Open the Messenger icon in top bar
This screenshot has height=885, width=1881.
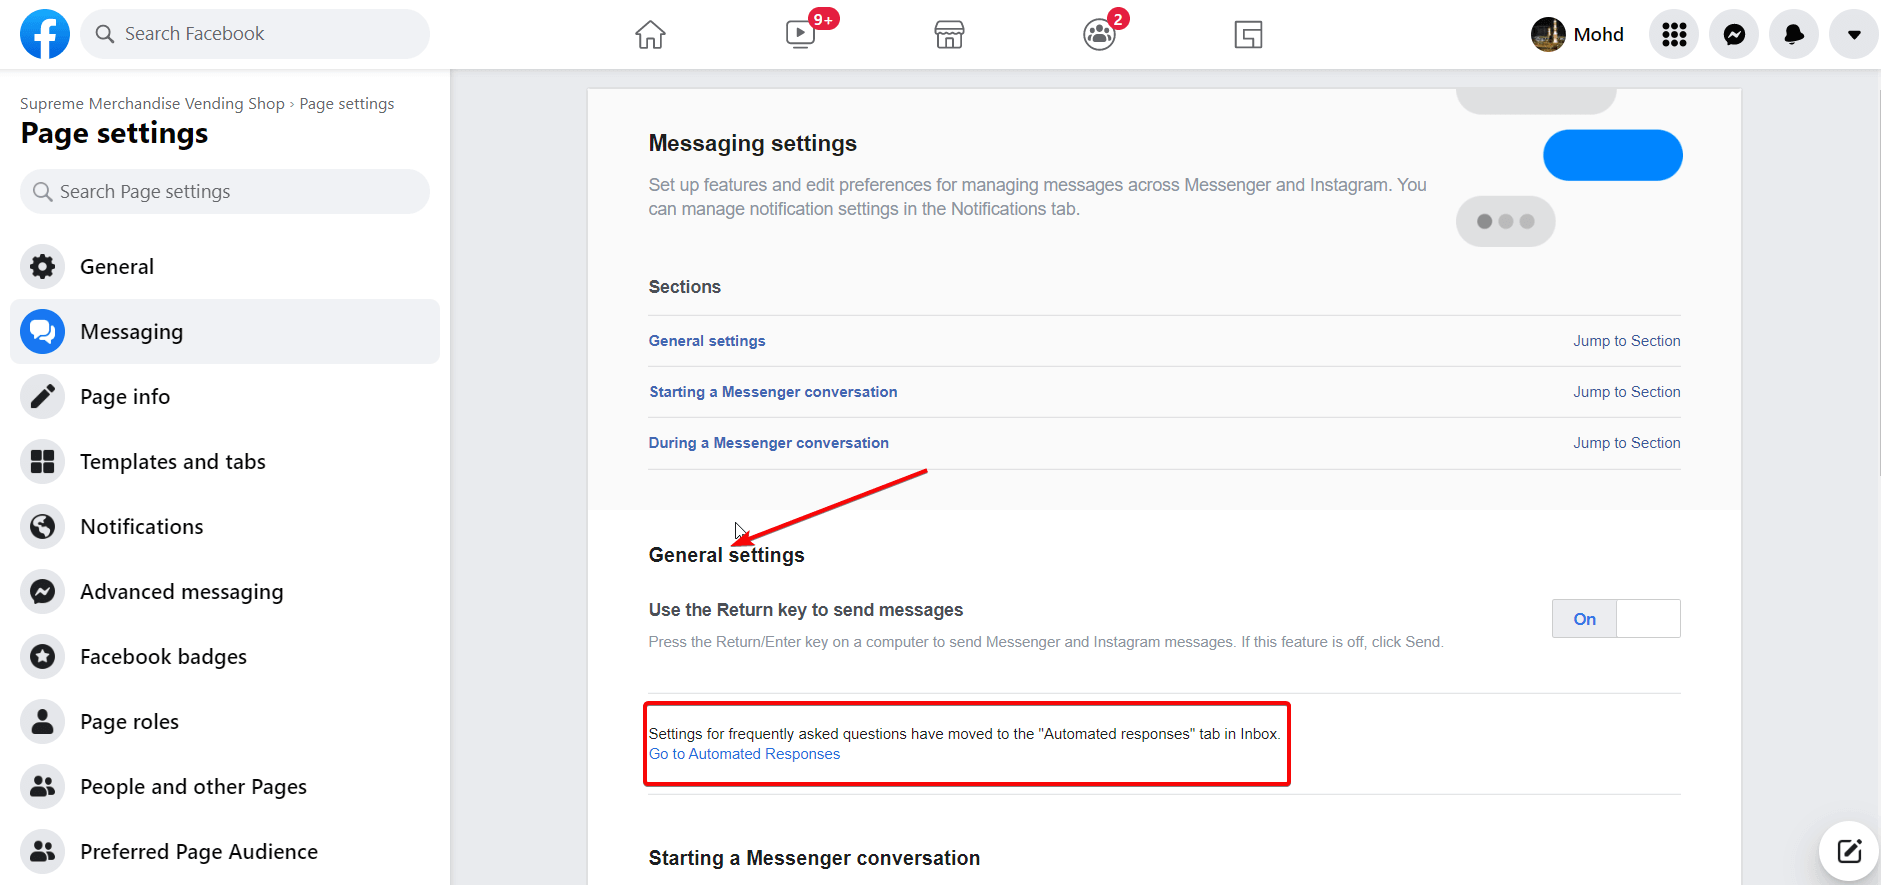tap(1734, 35)
